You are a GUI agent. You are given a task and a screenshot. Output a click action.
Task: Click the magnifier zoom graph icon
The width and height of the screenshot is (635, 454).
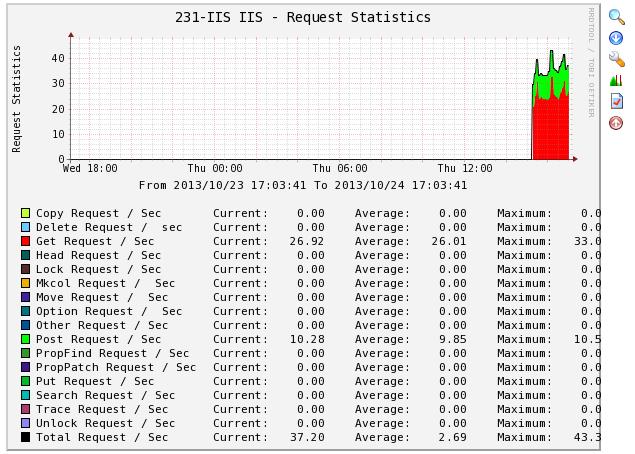616,17
